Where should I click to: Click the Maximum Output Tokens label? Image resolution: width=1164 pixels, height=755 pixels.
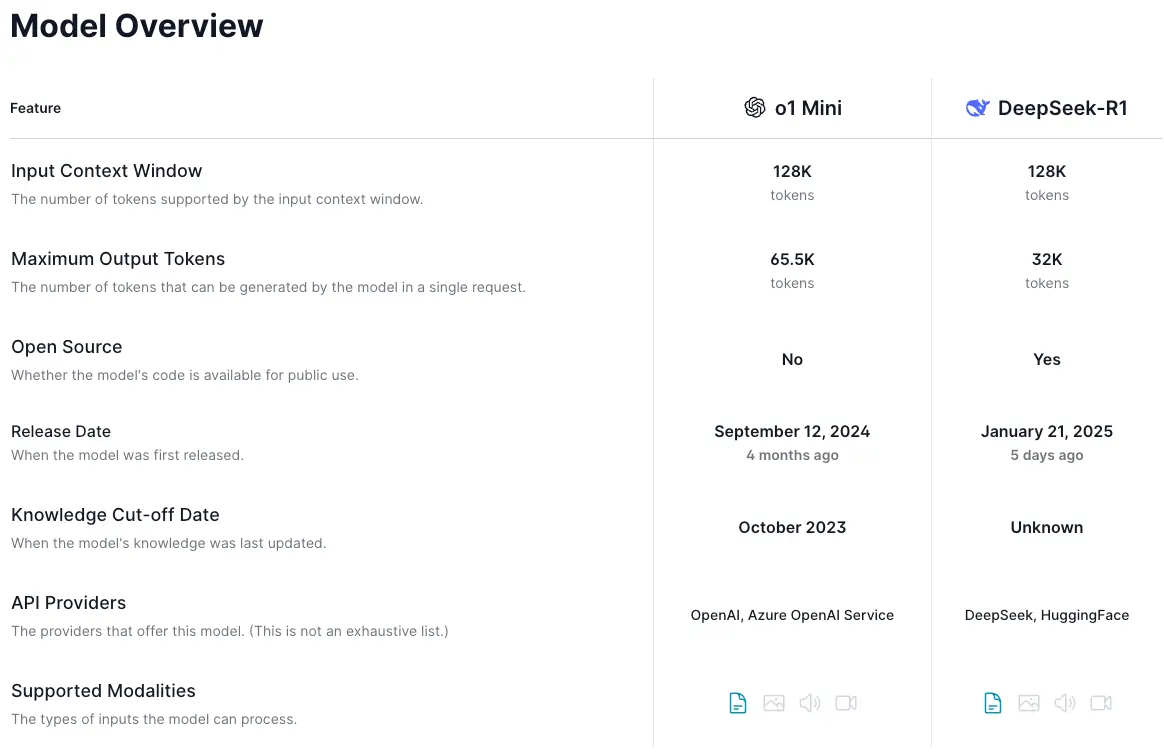click(118, 259)
